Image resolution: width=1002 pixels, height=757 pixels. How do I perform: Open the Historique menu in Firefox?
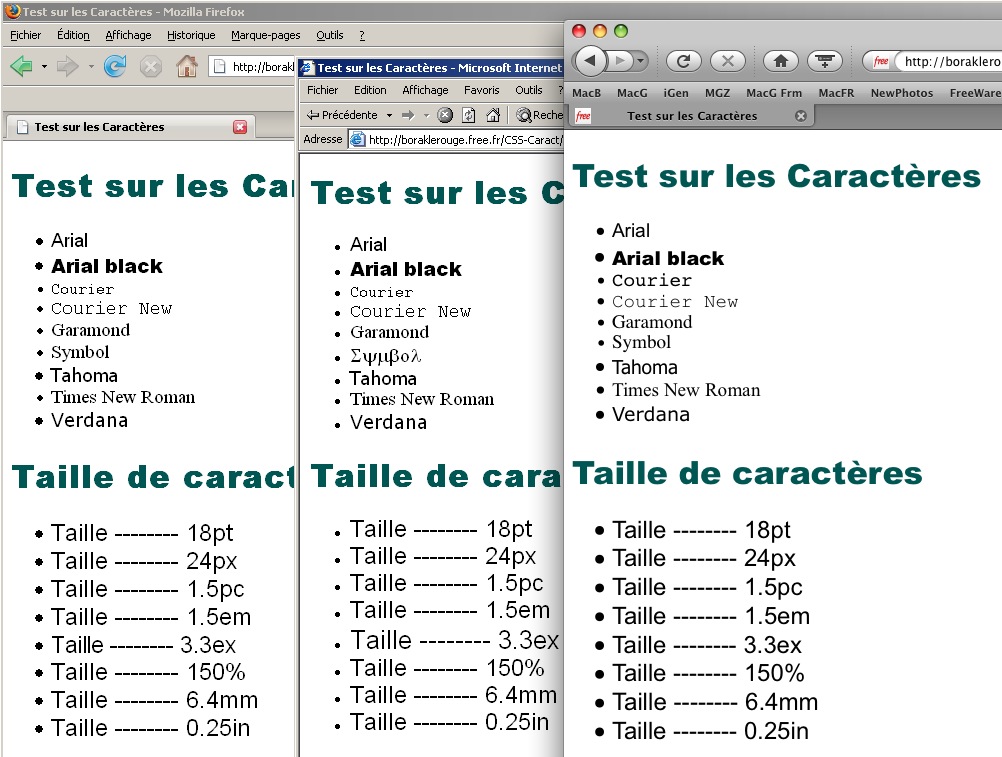pos(191,35)
